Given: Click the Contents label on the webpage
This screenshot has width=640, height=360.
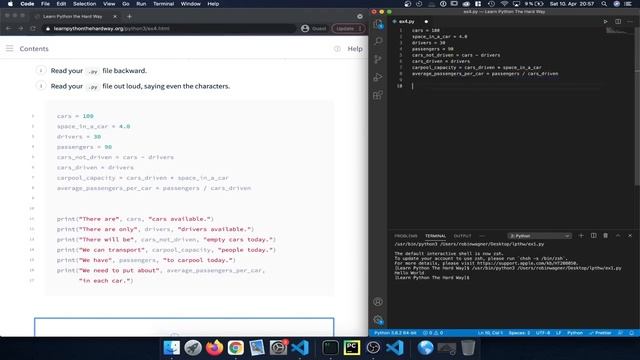Looking at the screenshot, I should coord(34,49).
